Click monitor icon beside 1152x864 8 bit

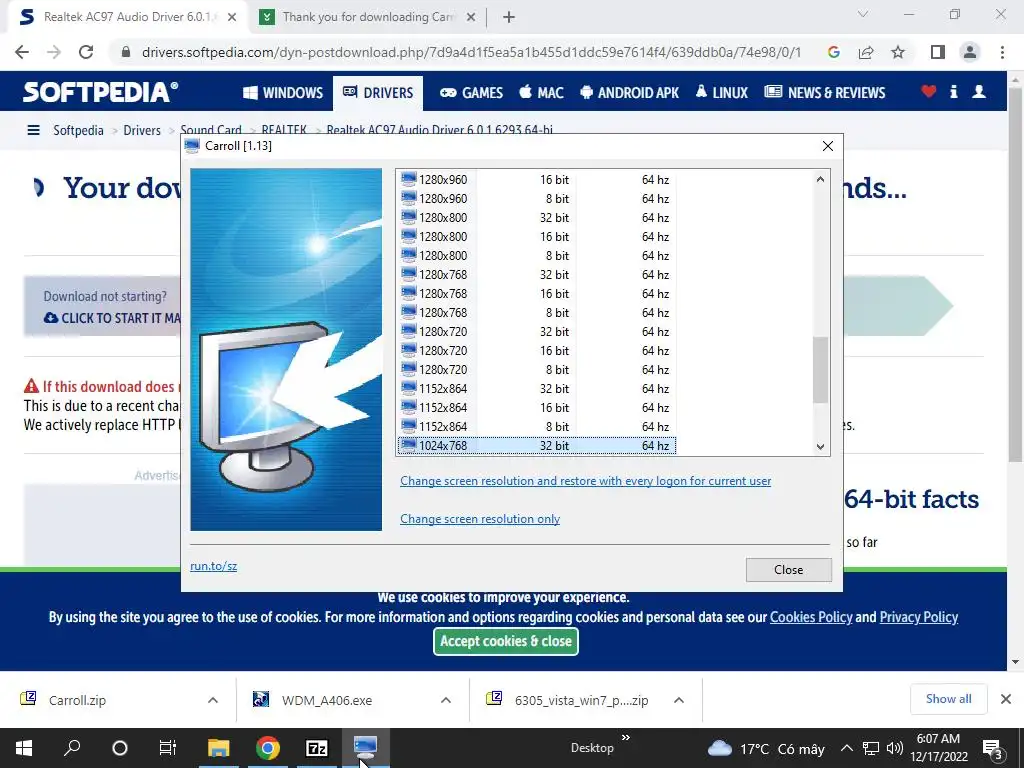point(409,425)
